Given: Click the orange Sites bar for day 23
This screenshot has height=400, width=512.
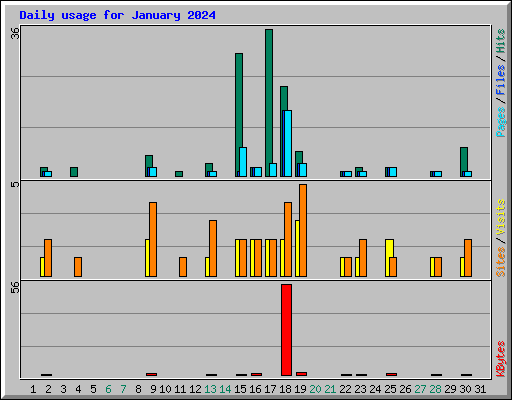Looking at the screenshot, I should 363,258.
